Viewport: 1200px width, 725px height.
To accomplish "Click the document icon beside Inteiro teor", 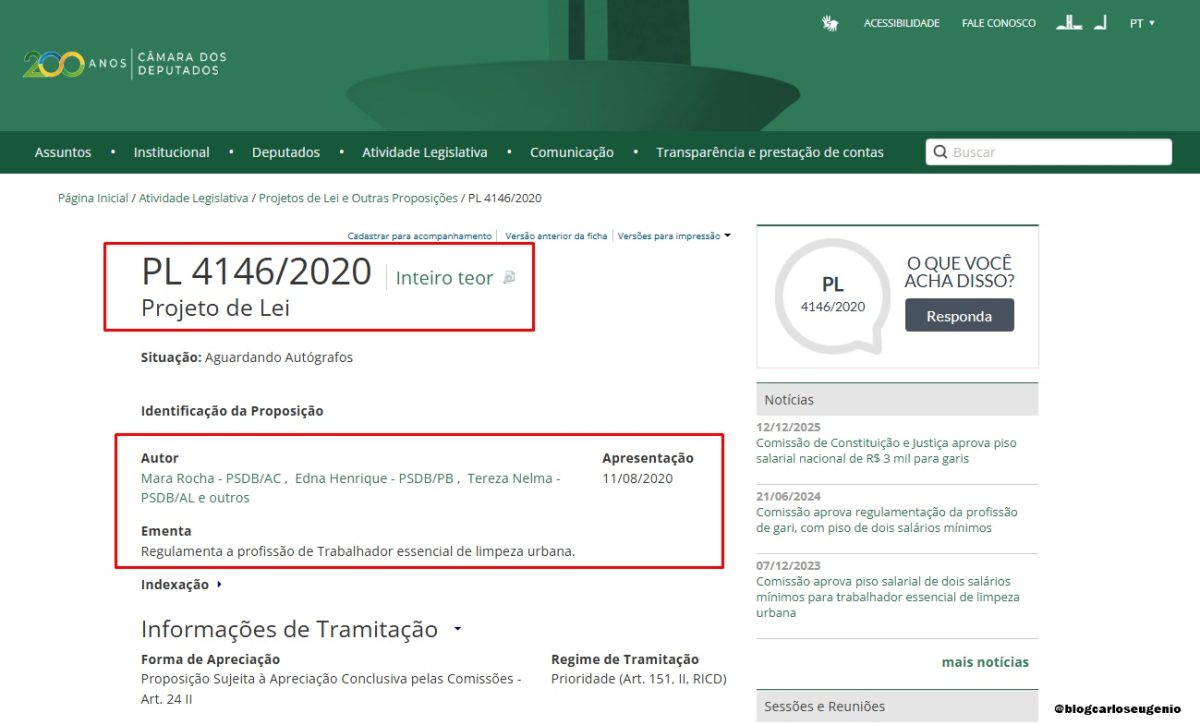I will point(509,278).
